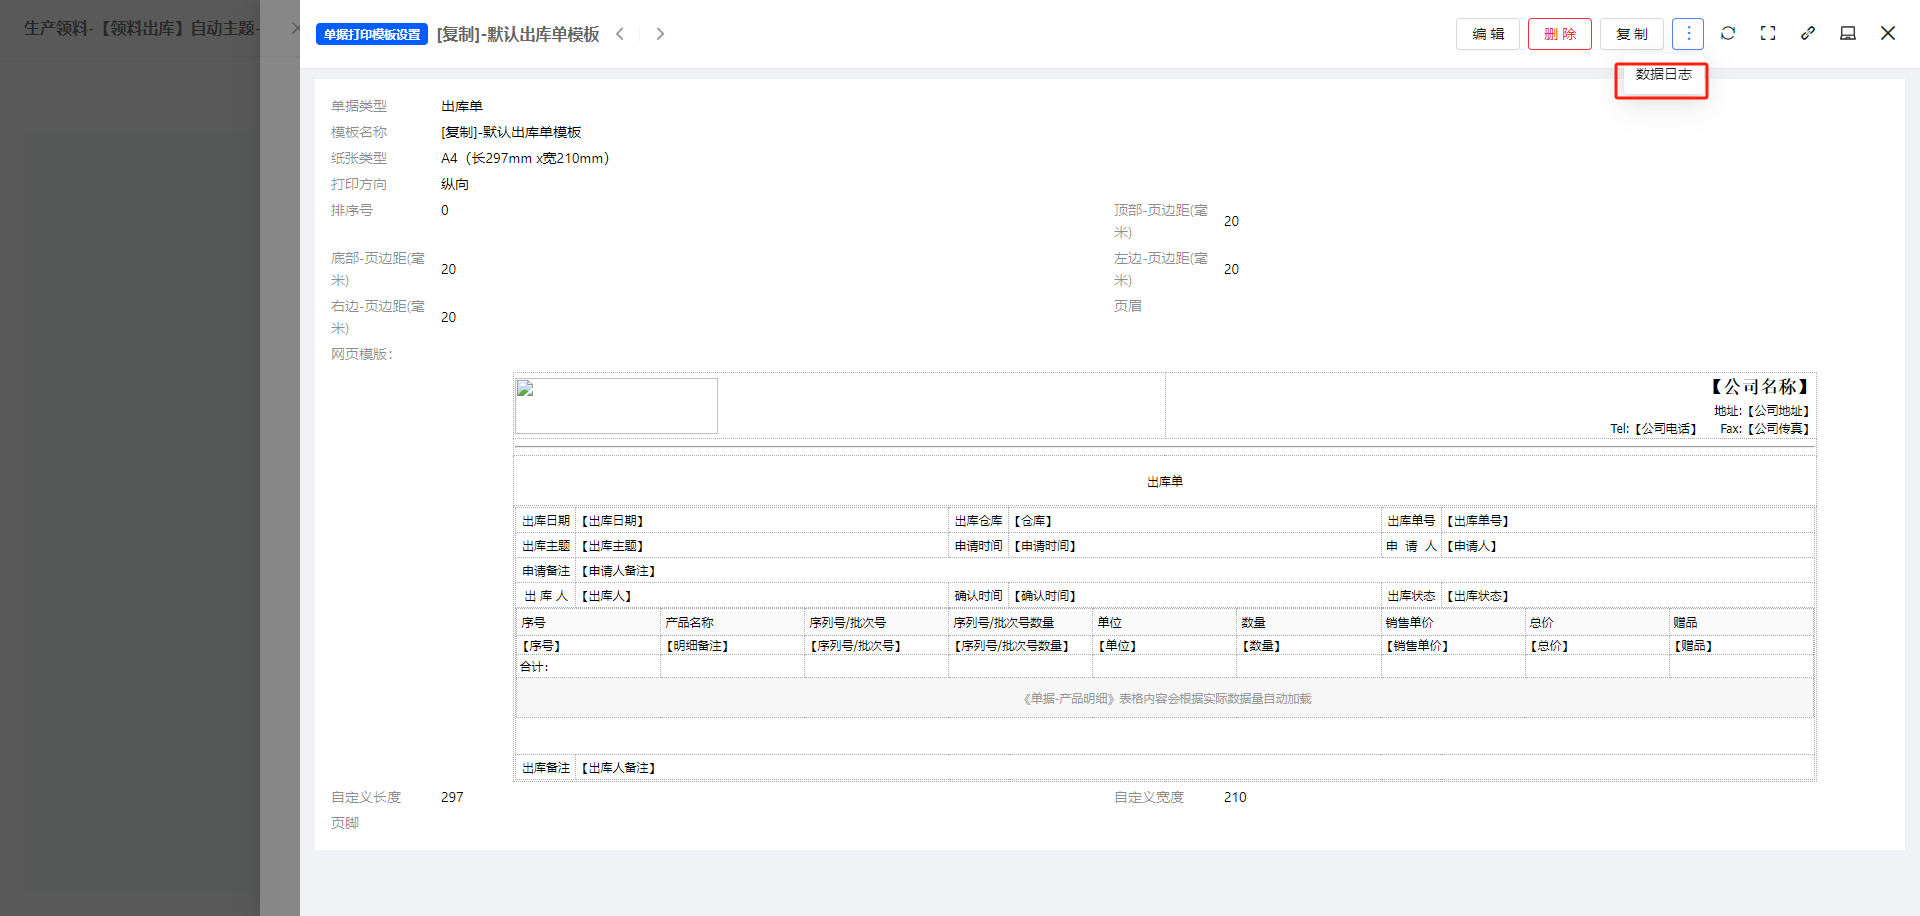1920x916 pixels.
Task: Click the 【出库日期】 placeholder field
Action: click(612, 521)
